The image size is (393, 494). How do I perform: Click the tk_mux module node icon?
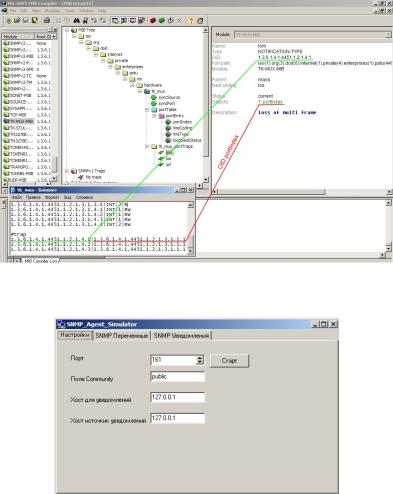(x=147, y=91)
